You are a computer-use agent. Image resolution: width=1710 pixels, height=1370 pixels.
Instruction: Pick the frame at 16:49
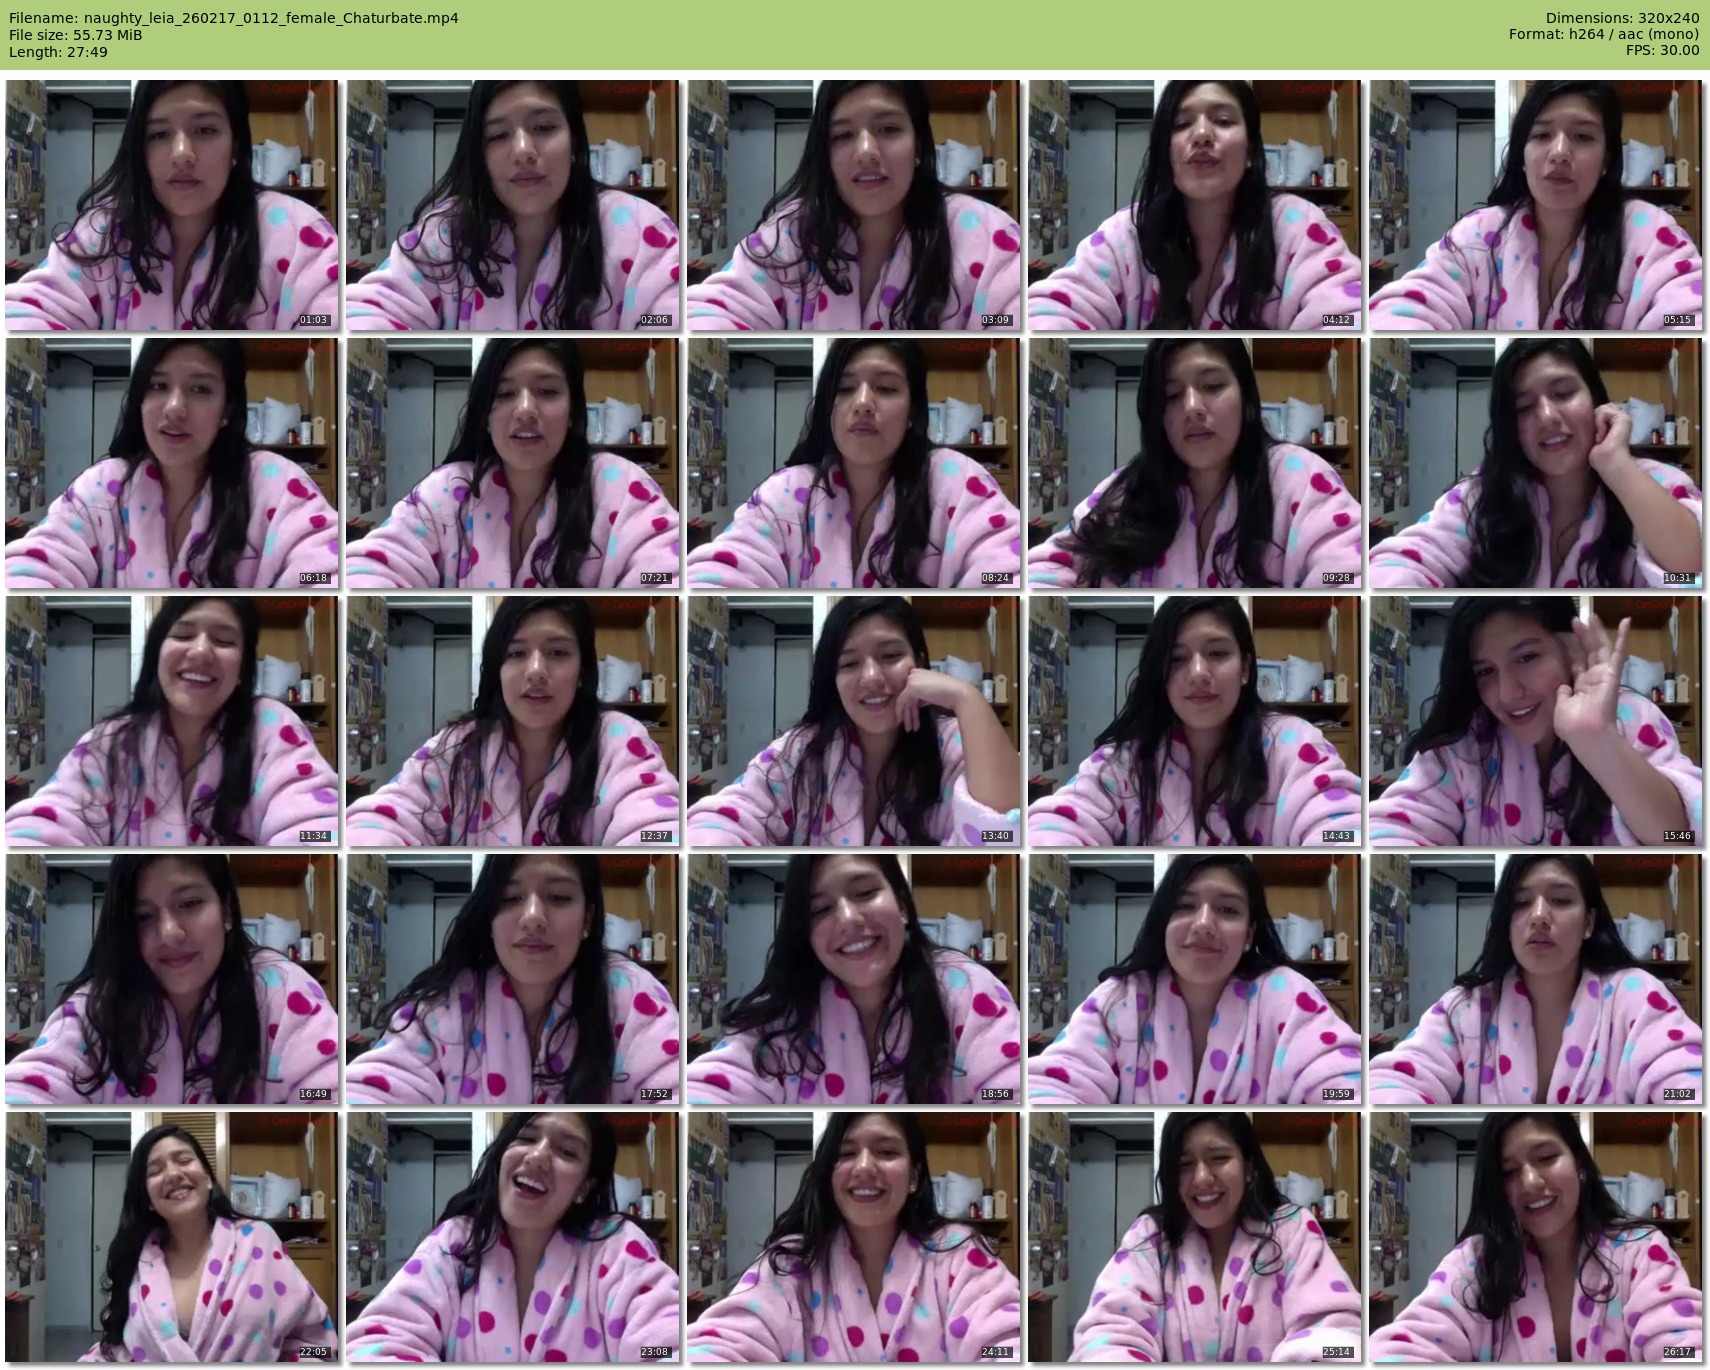[172, 979]
